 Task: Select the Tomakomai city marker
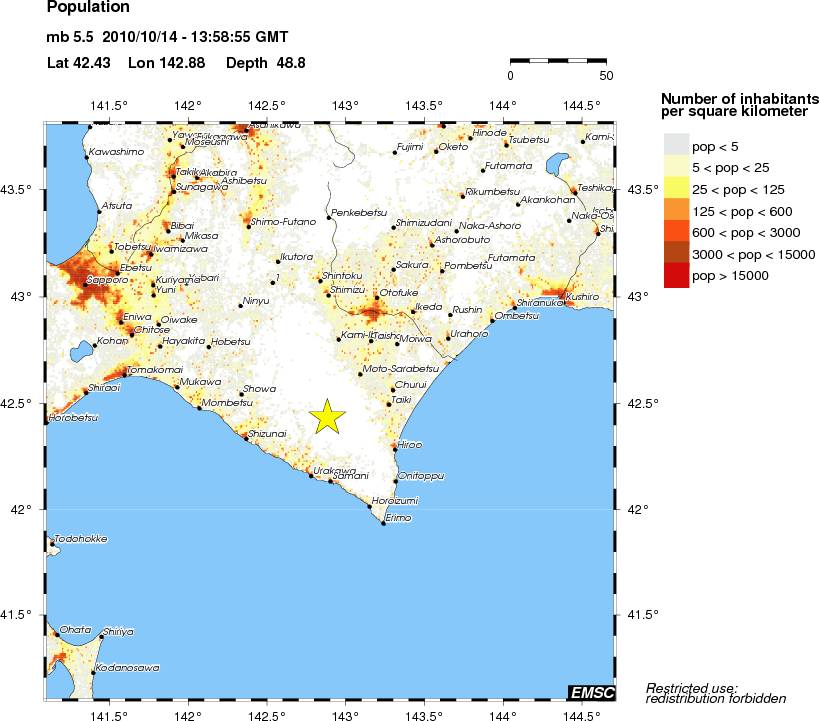pos(124,376)
